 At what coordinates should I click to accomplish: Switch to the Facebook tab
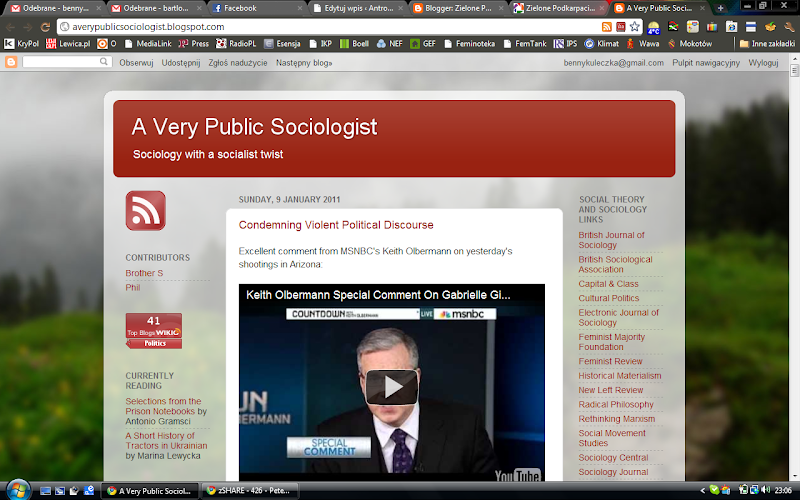256,8
